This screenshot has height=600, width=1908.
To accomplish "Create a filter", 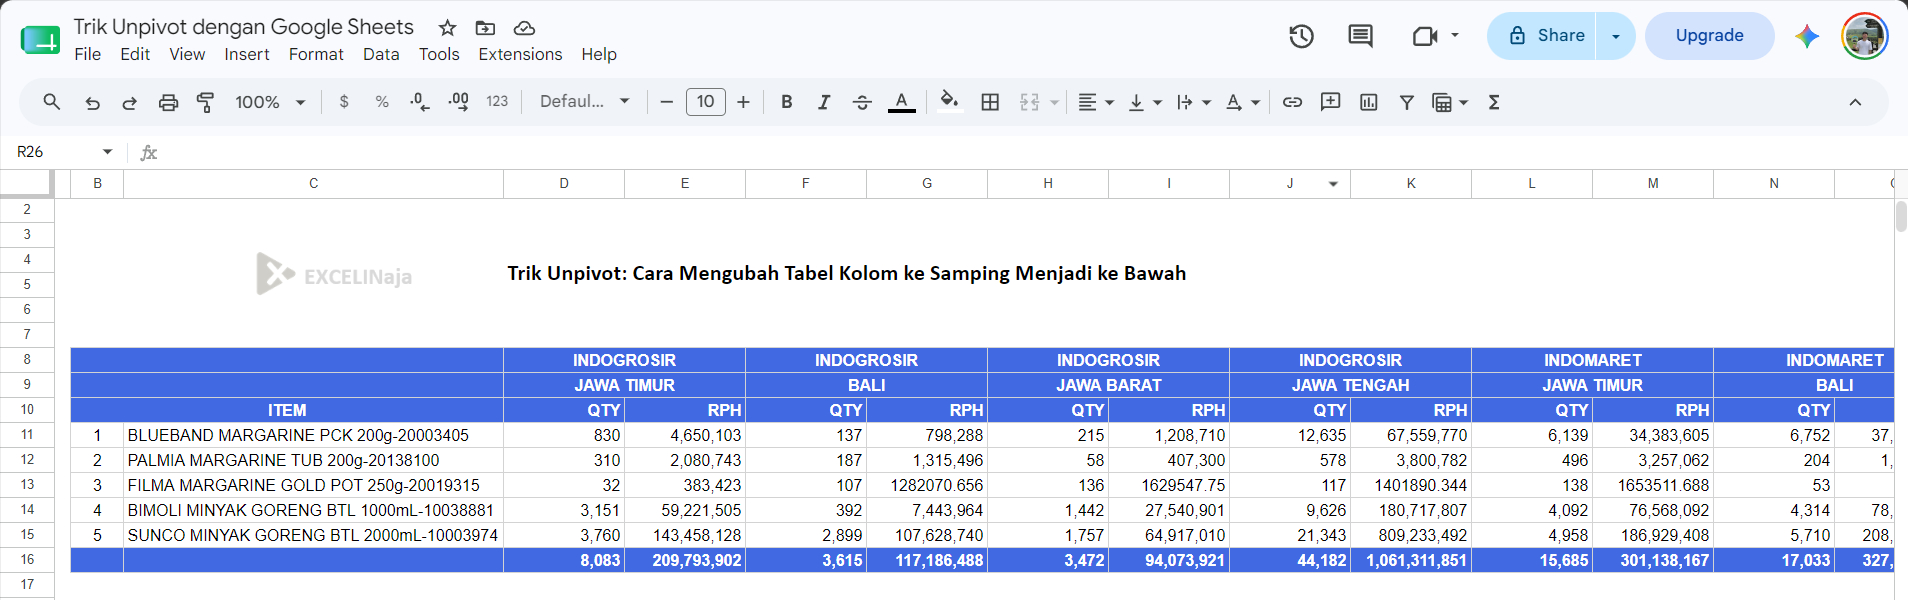I will (x=1406, y=102).
